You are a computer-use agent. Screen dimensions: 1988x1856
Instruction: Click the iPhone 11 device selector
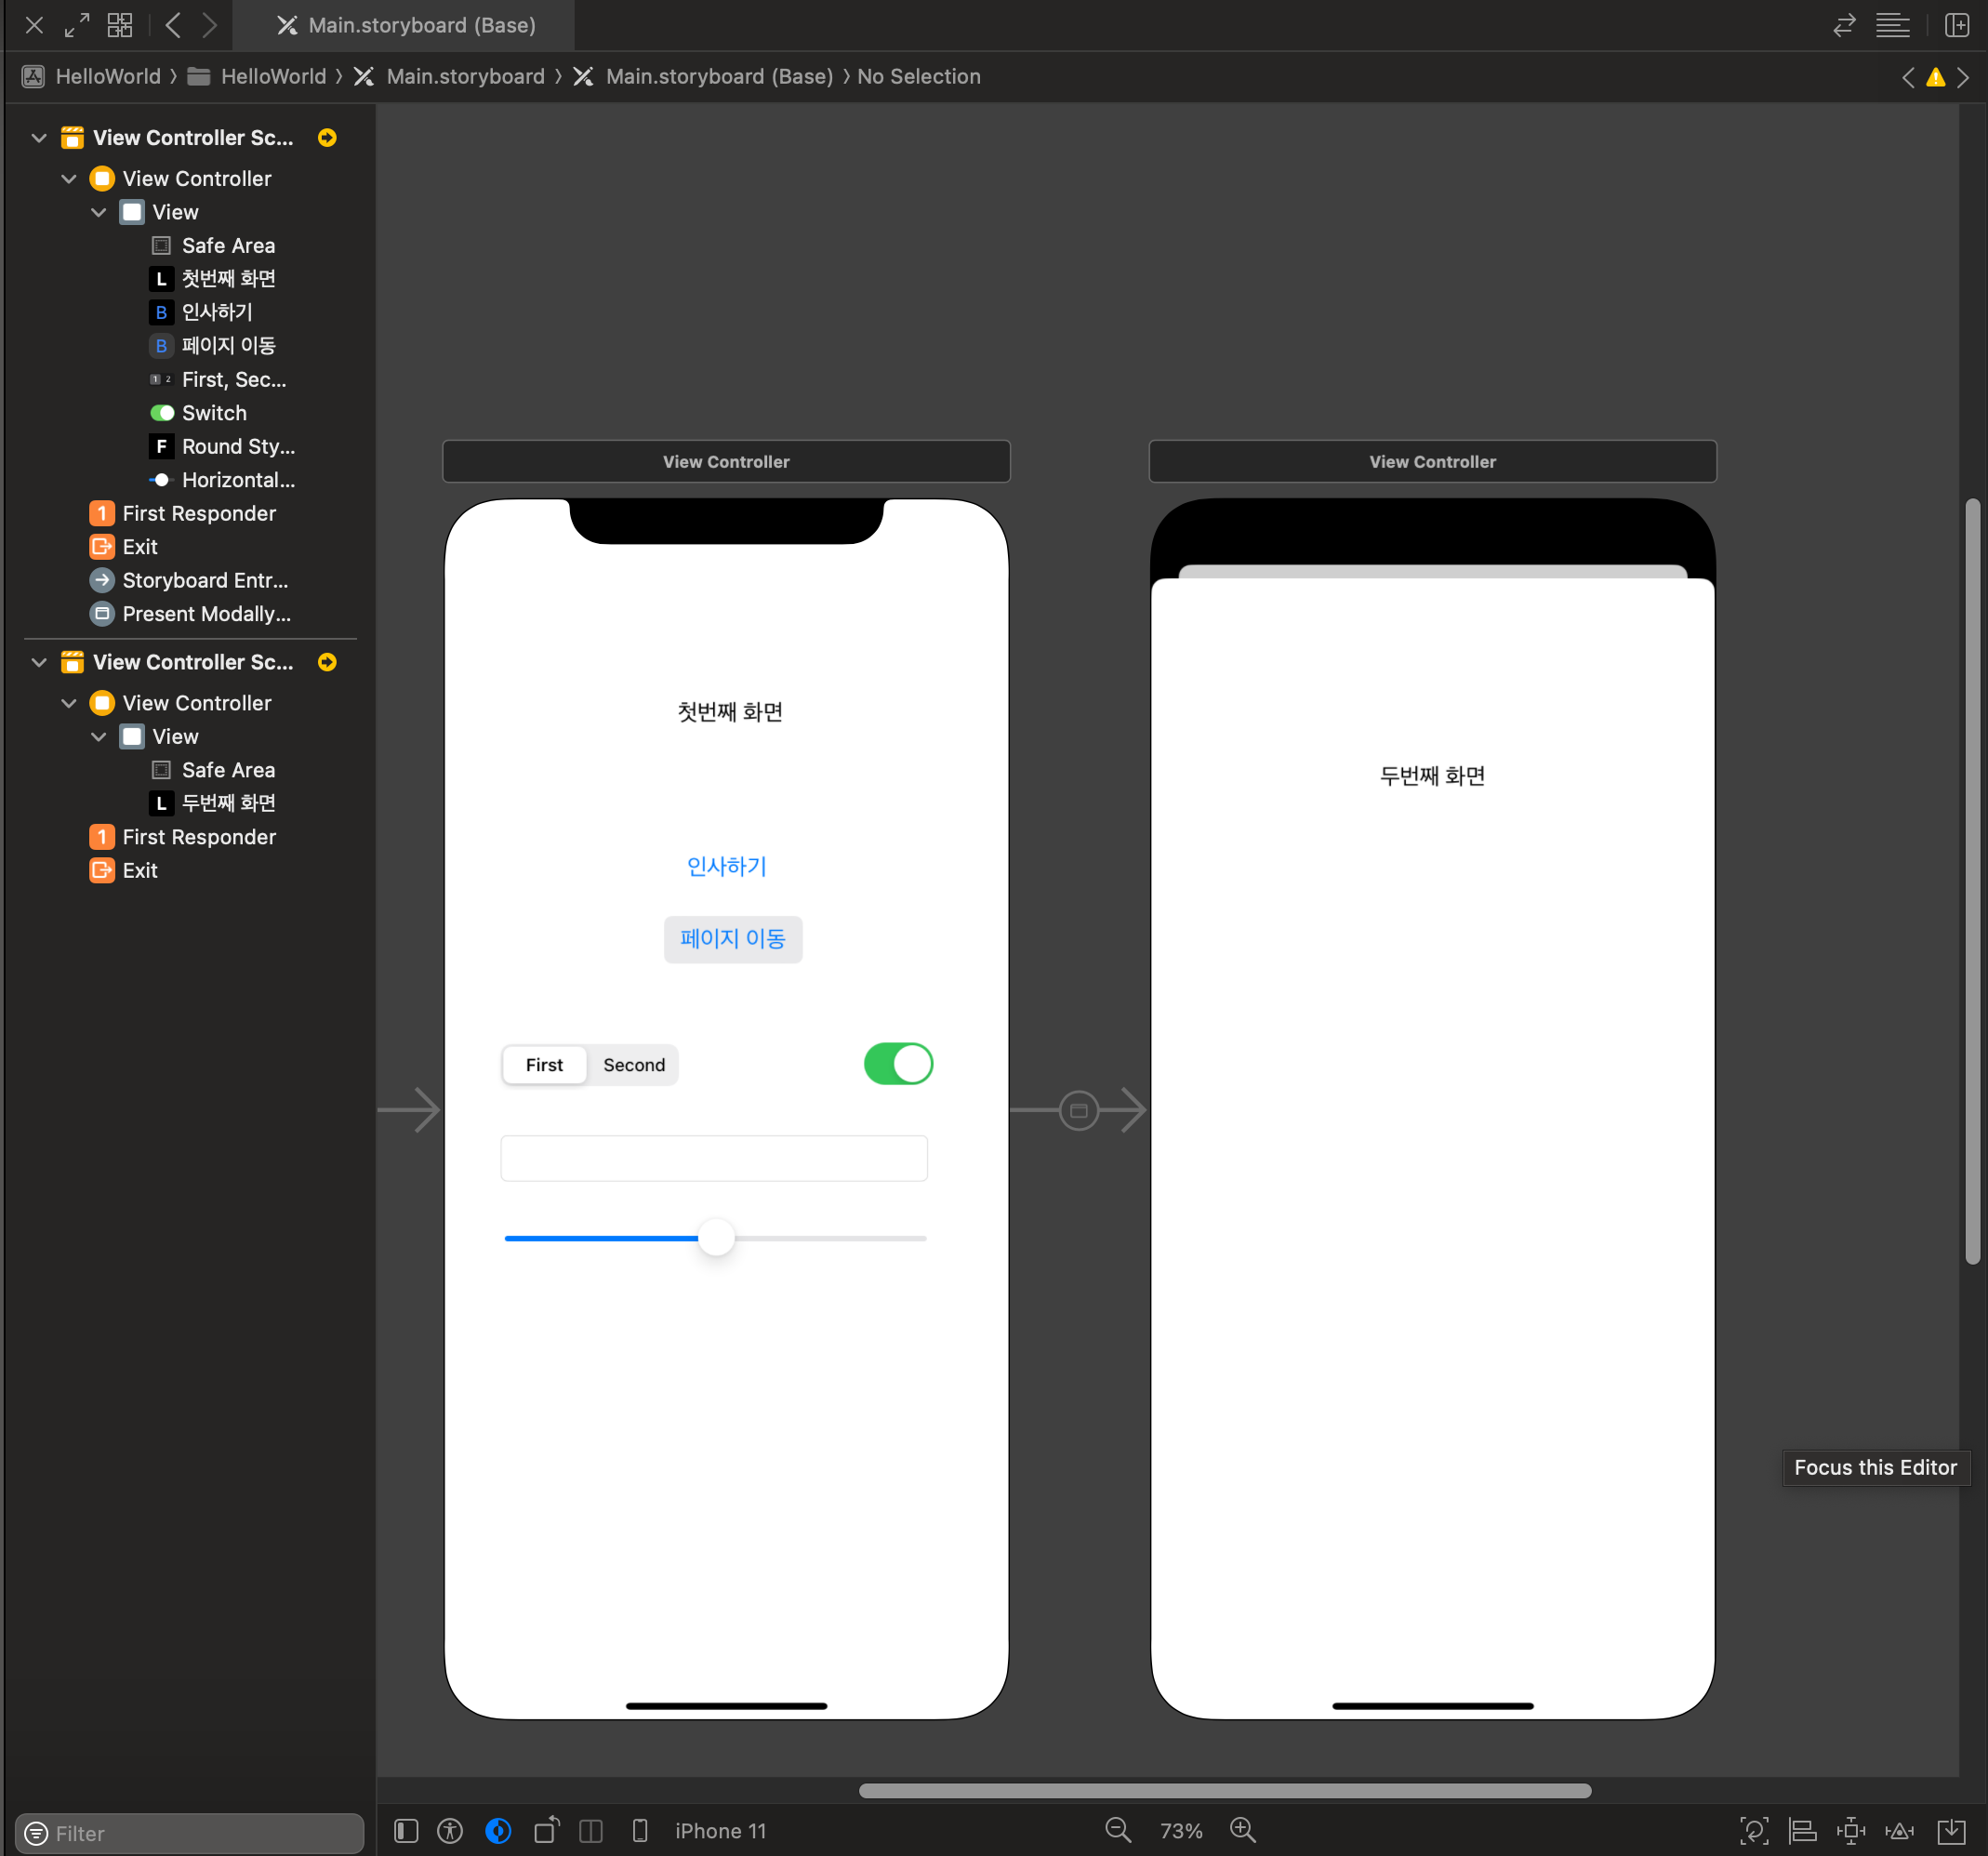click(x=719, y=1830)
